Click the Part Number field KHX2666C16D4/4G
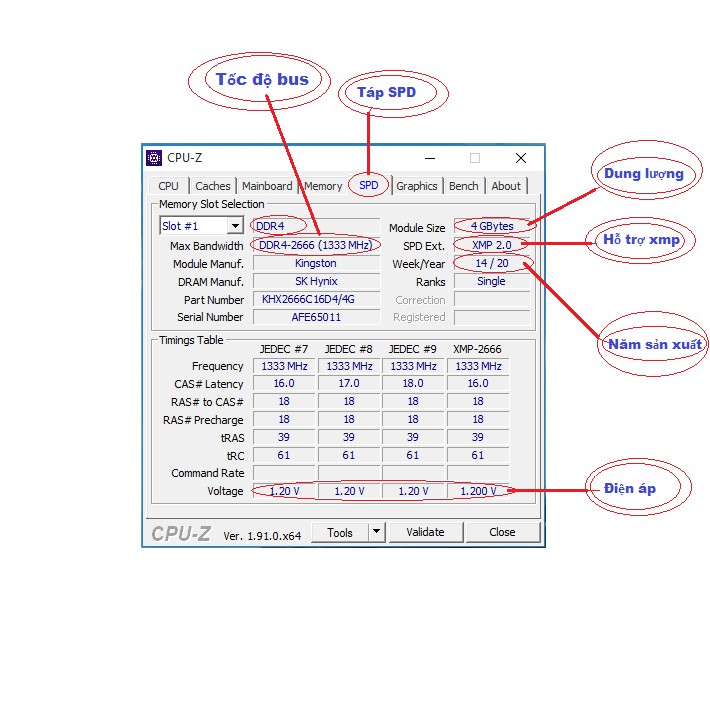The width and height of the screenshot is (710, 710). click(316, 299)
